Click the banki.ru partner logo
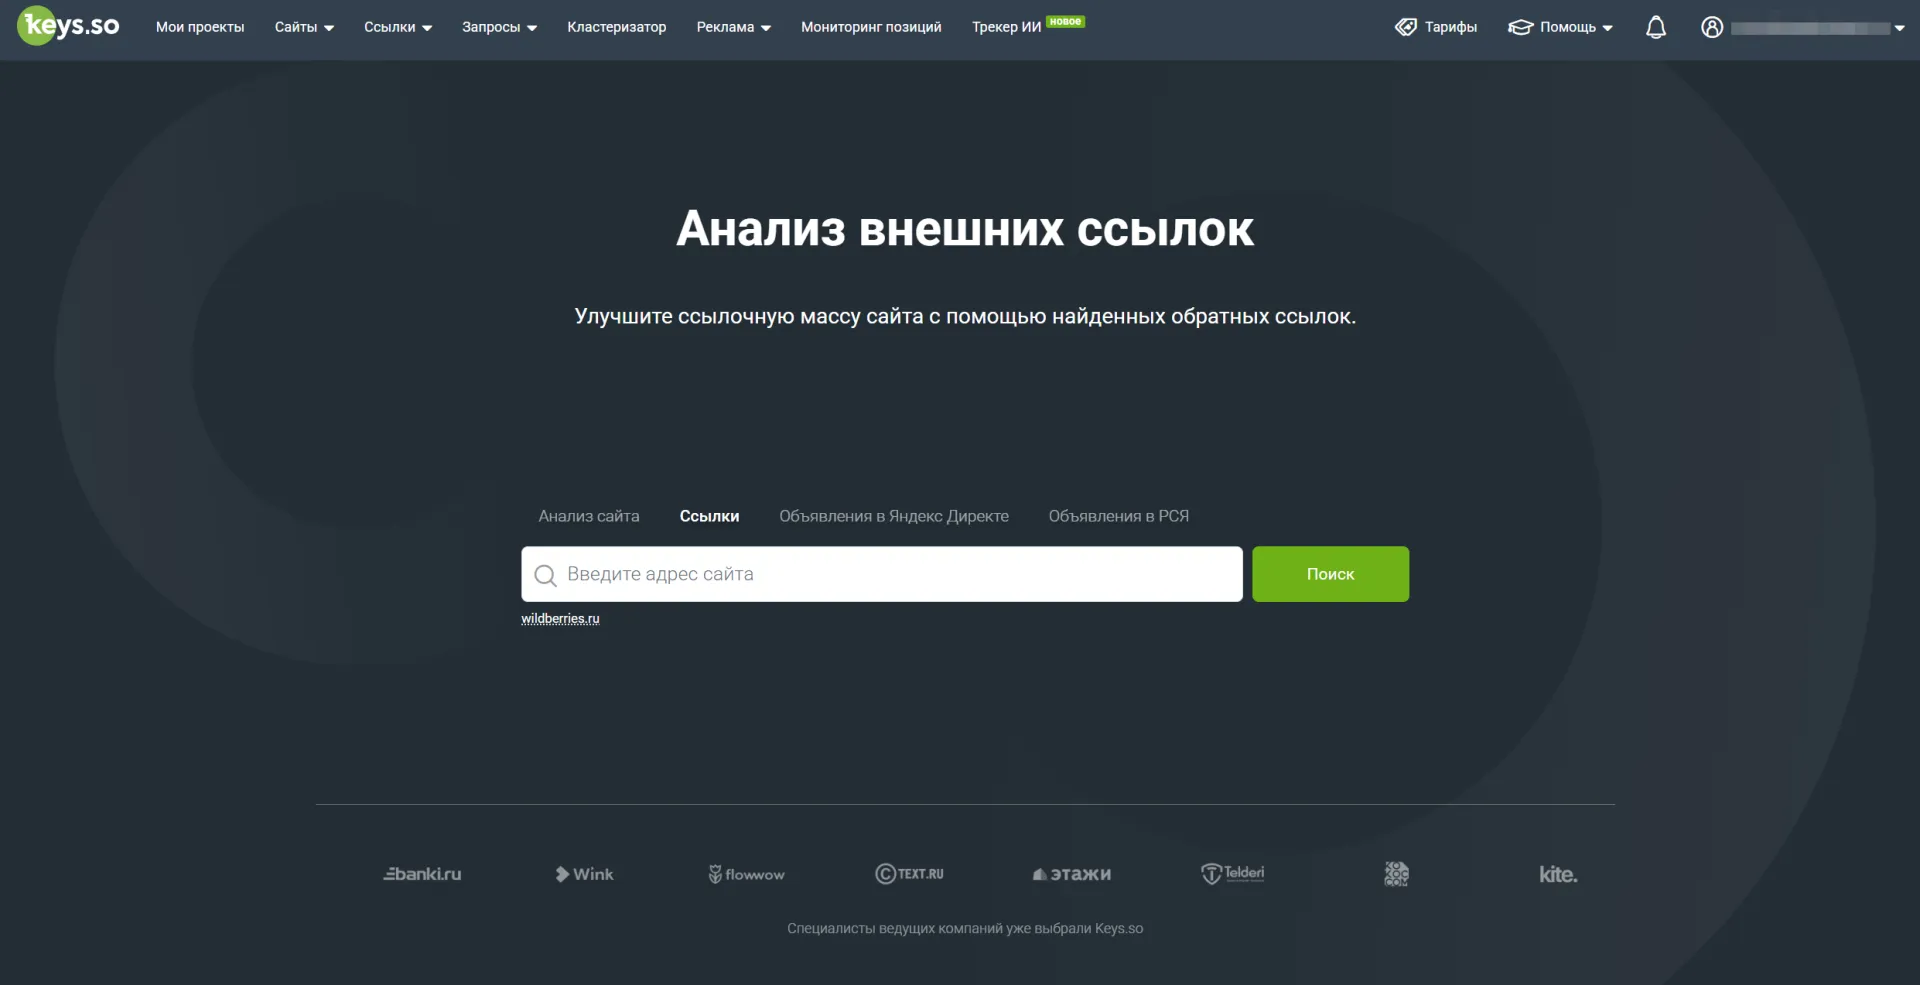1920x985 pixels. click(422, 874)
